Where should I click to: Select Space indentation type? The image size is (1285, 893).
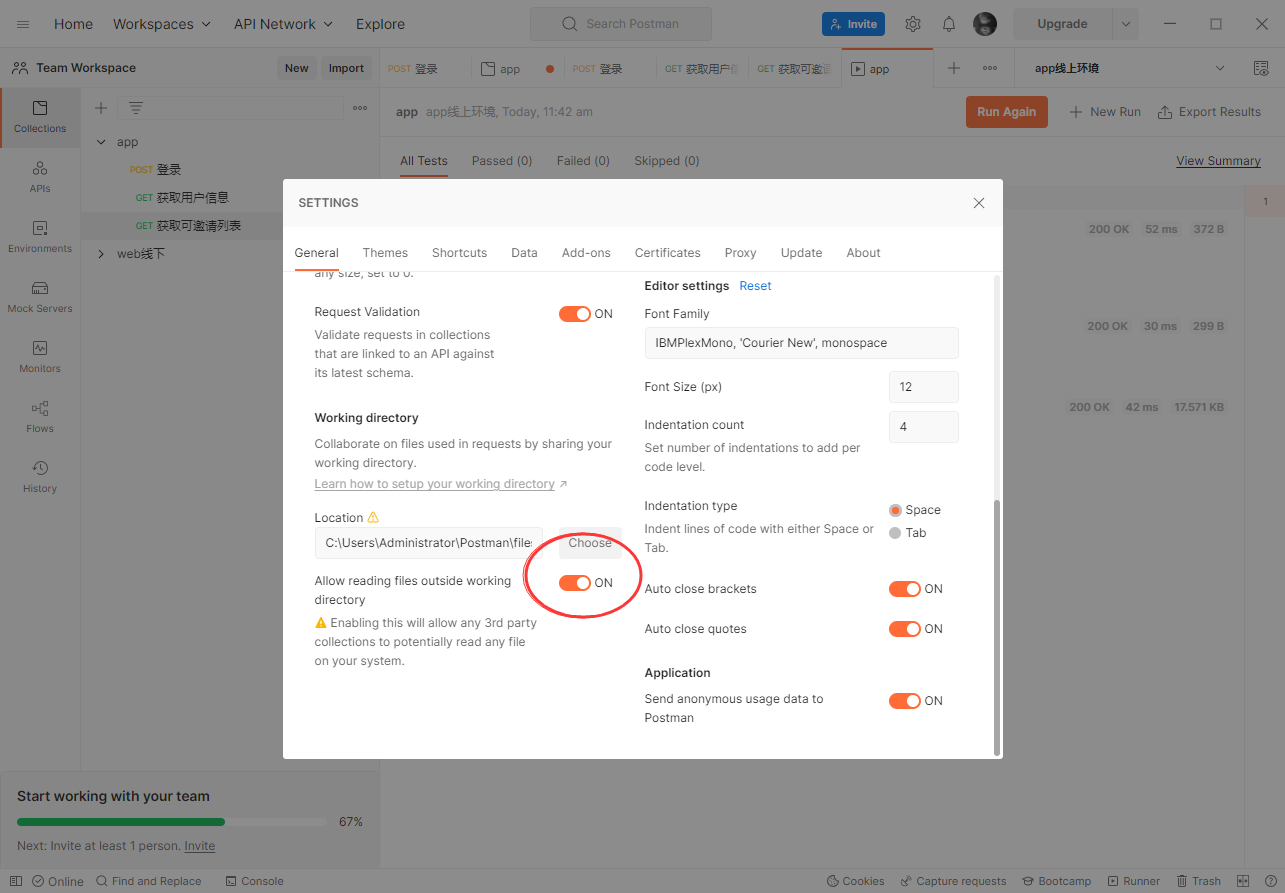[895, 510]
